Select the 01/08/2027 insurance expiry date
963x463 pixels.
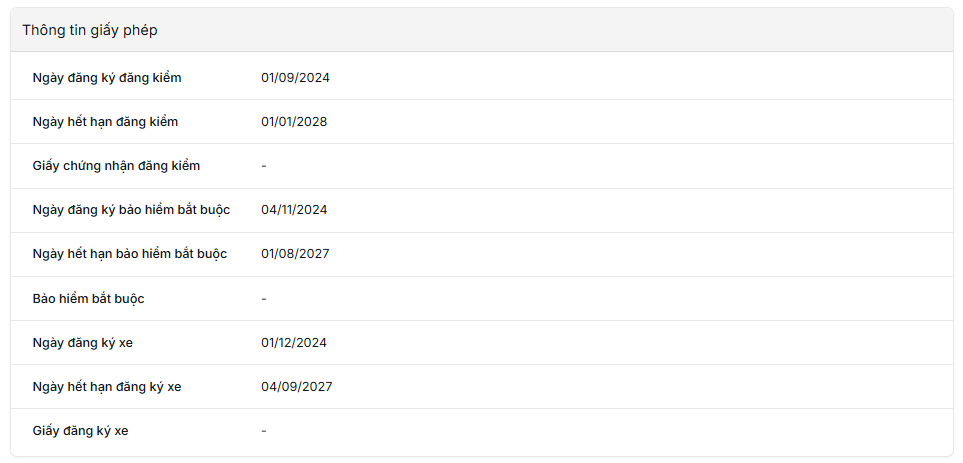(x=295, y=254)
